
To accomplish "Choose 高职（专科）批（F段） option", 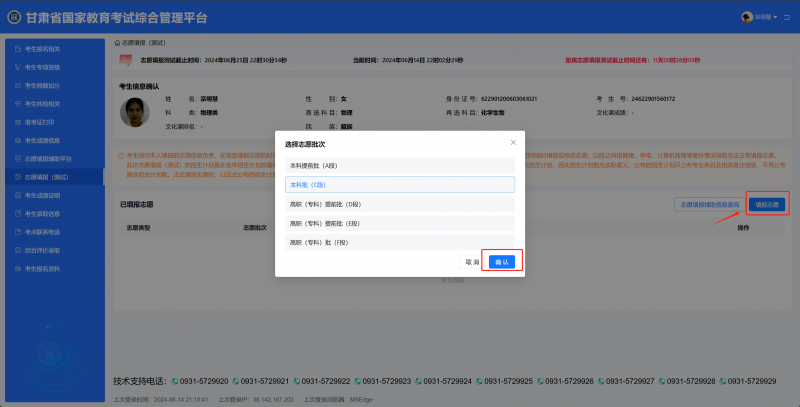I will click(399, 242).
